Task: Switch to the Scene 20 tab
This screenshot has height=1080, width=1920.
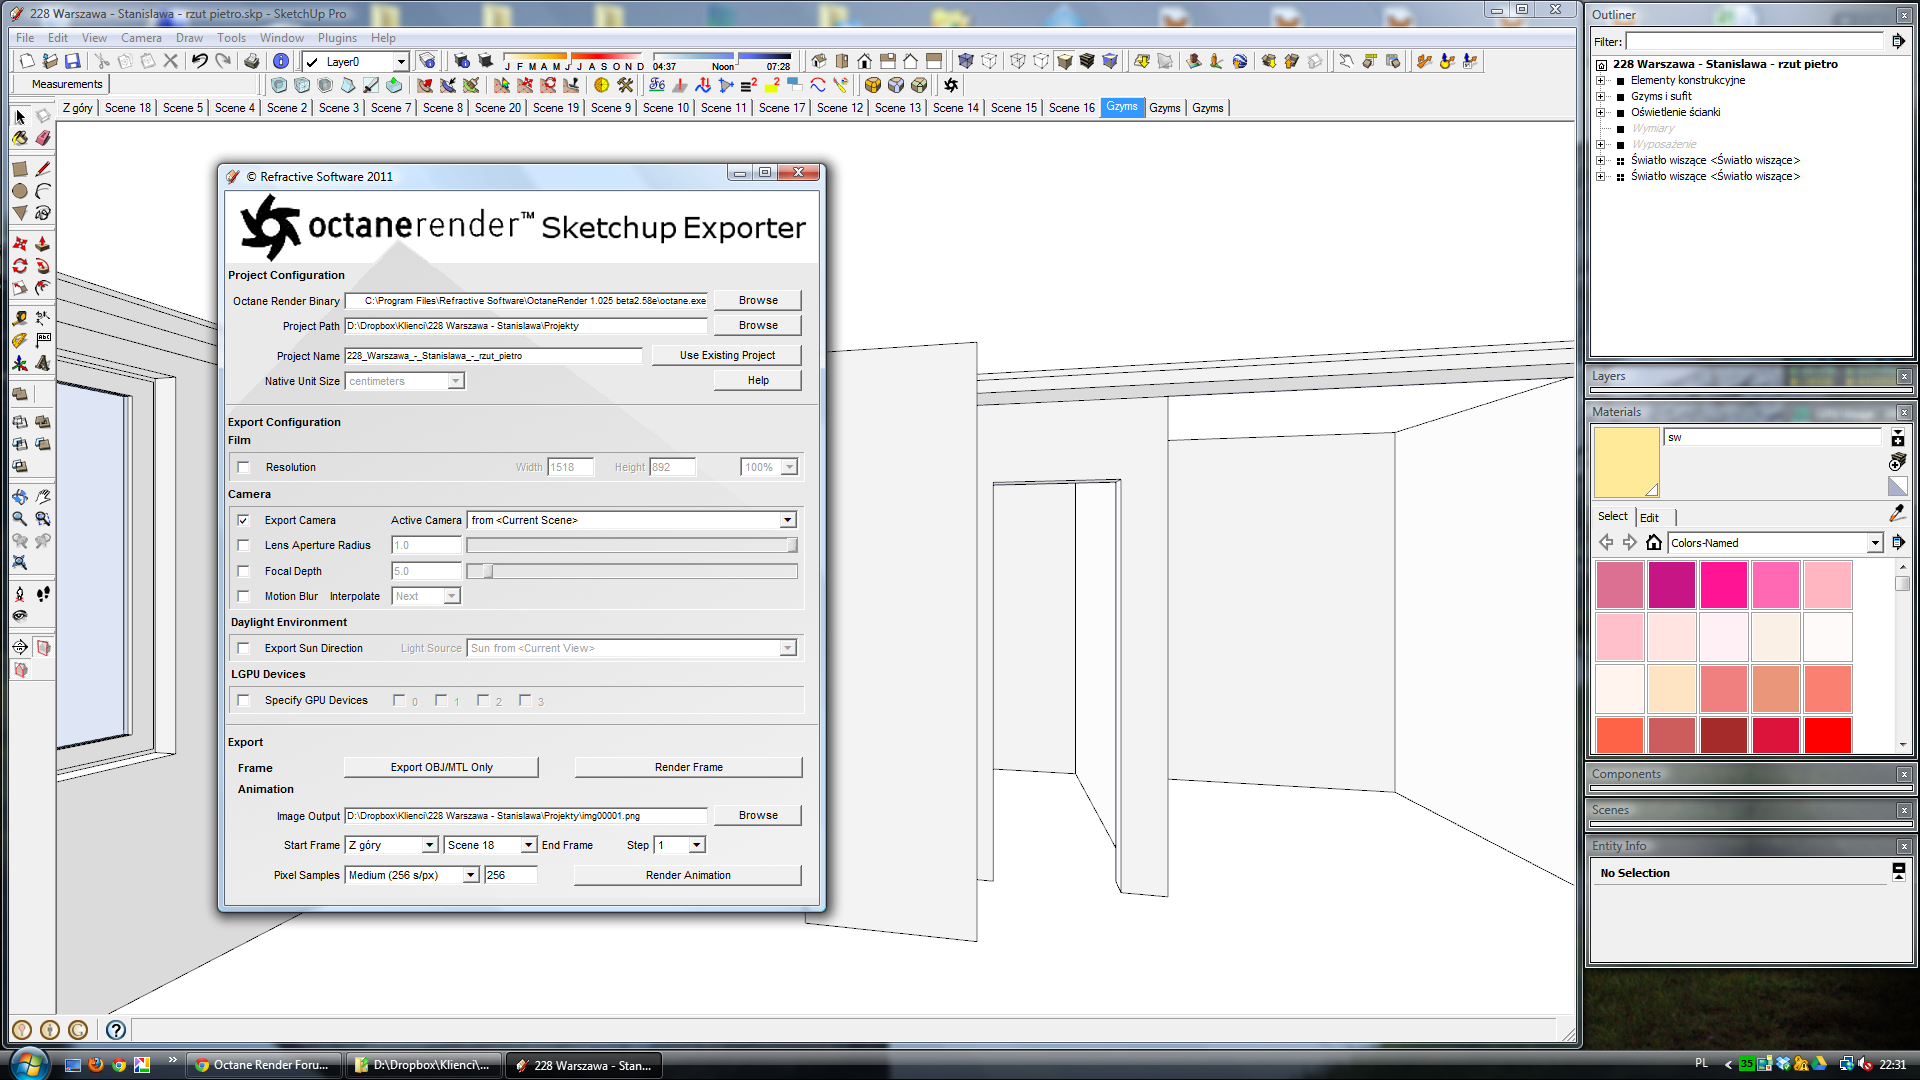Action: pyautogui.click(x=498, y=108)
